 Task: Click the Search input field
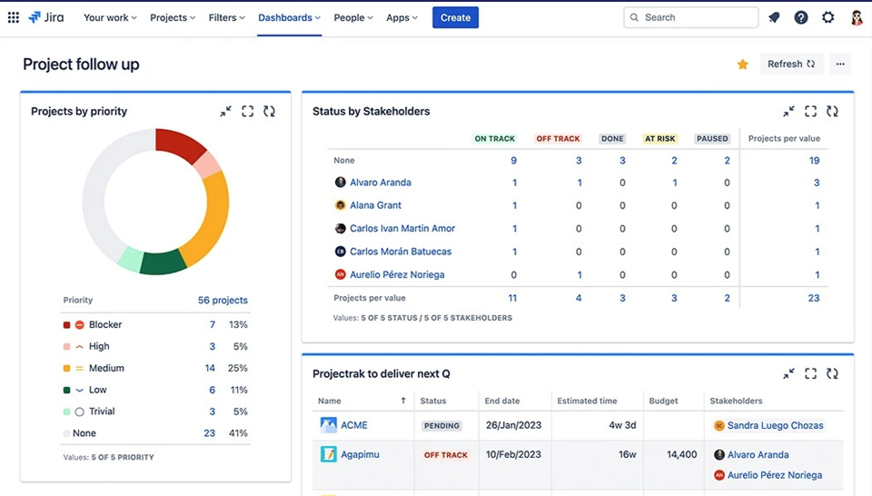tap(696, 18)
